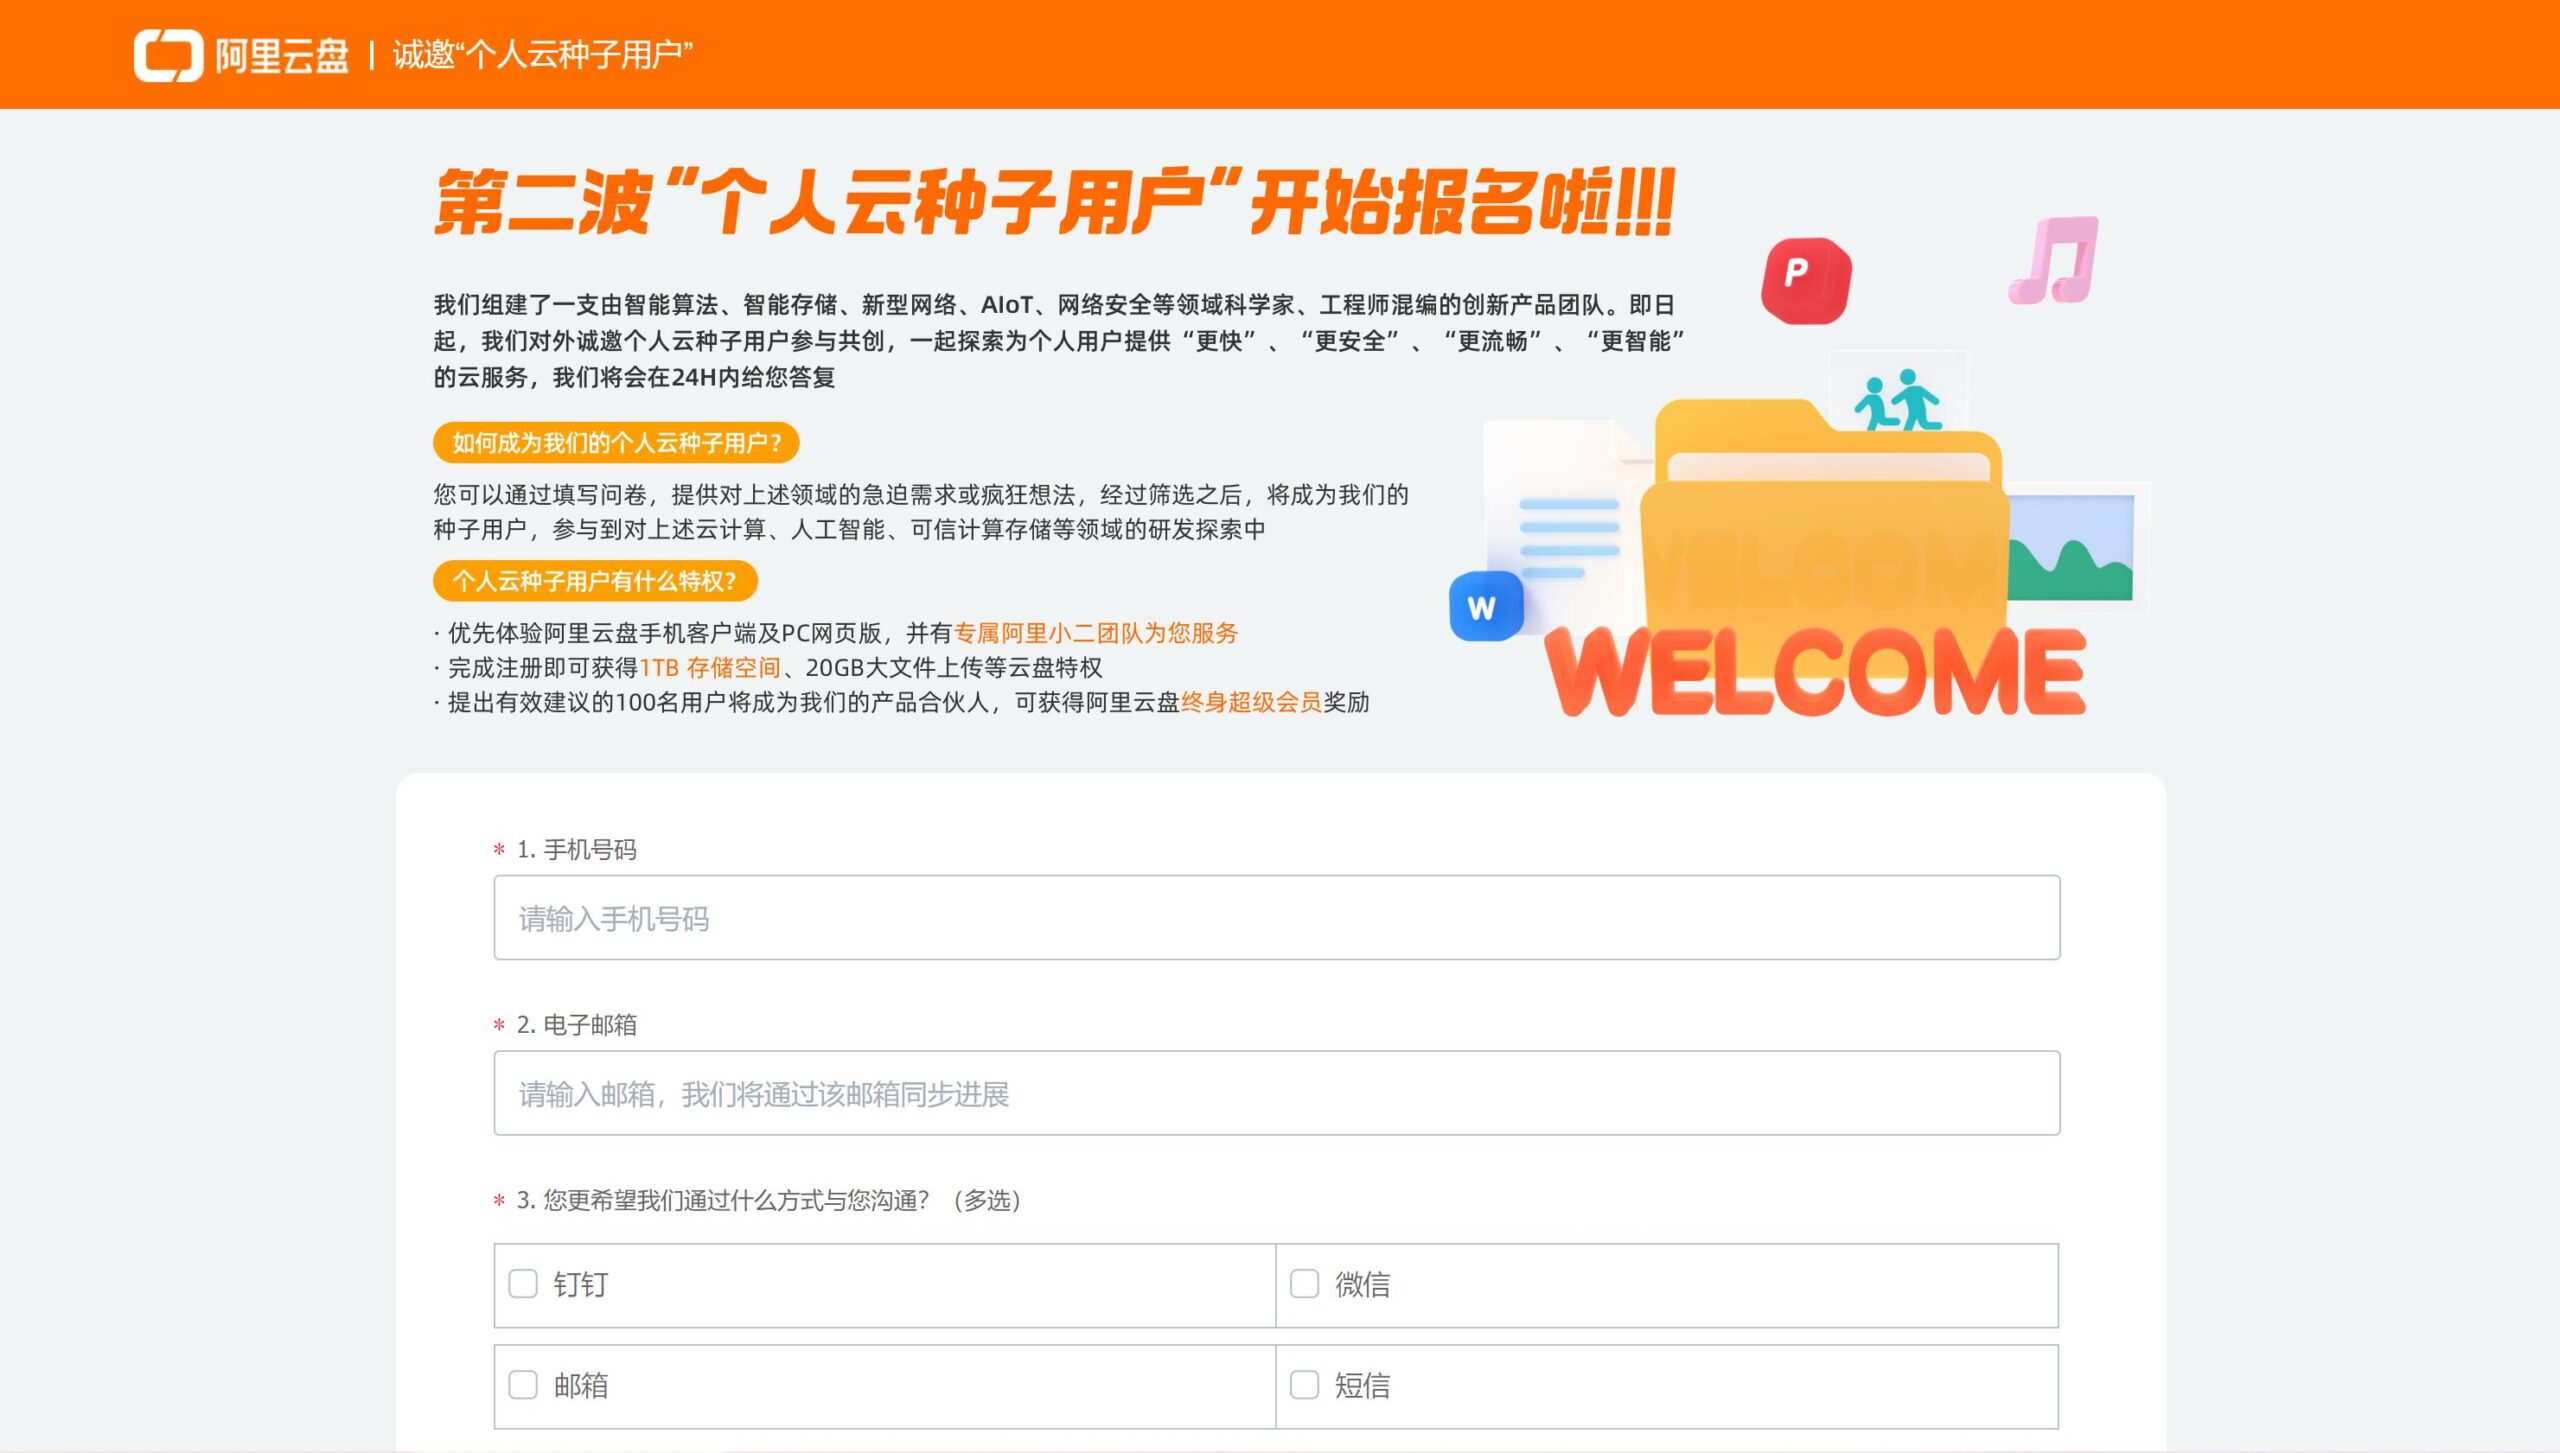
Task: Click the label 1. 手机号码
Action: [576, 850]
